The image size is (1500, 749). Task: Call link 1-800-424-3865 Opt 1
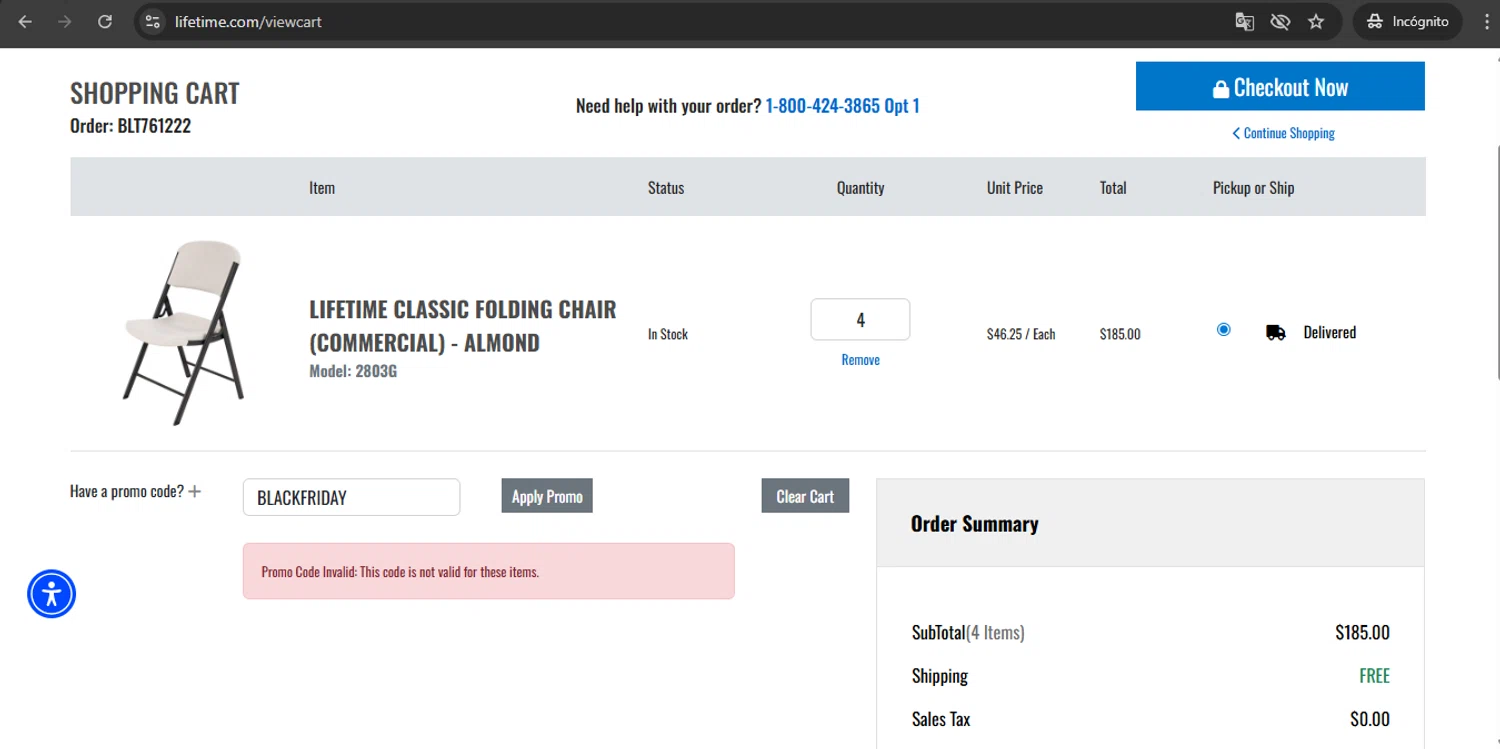pyautogui.click(x=842, y=106)
